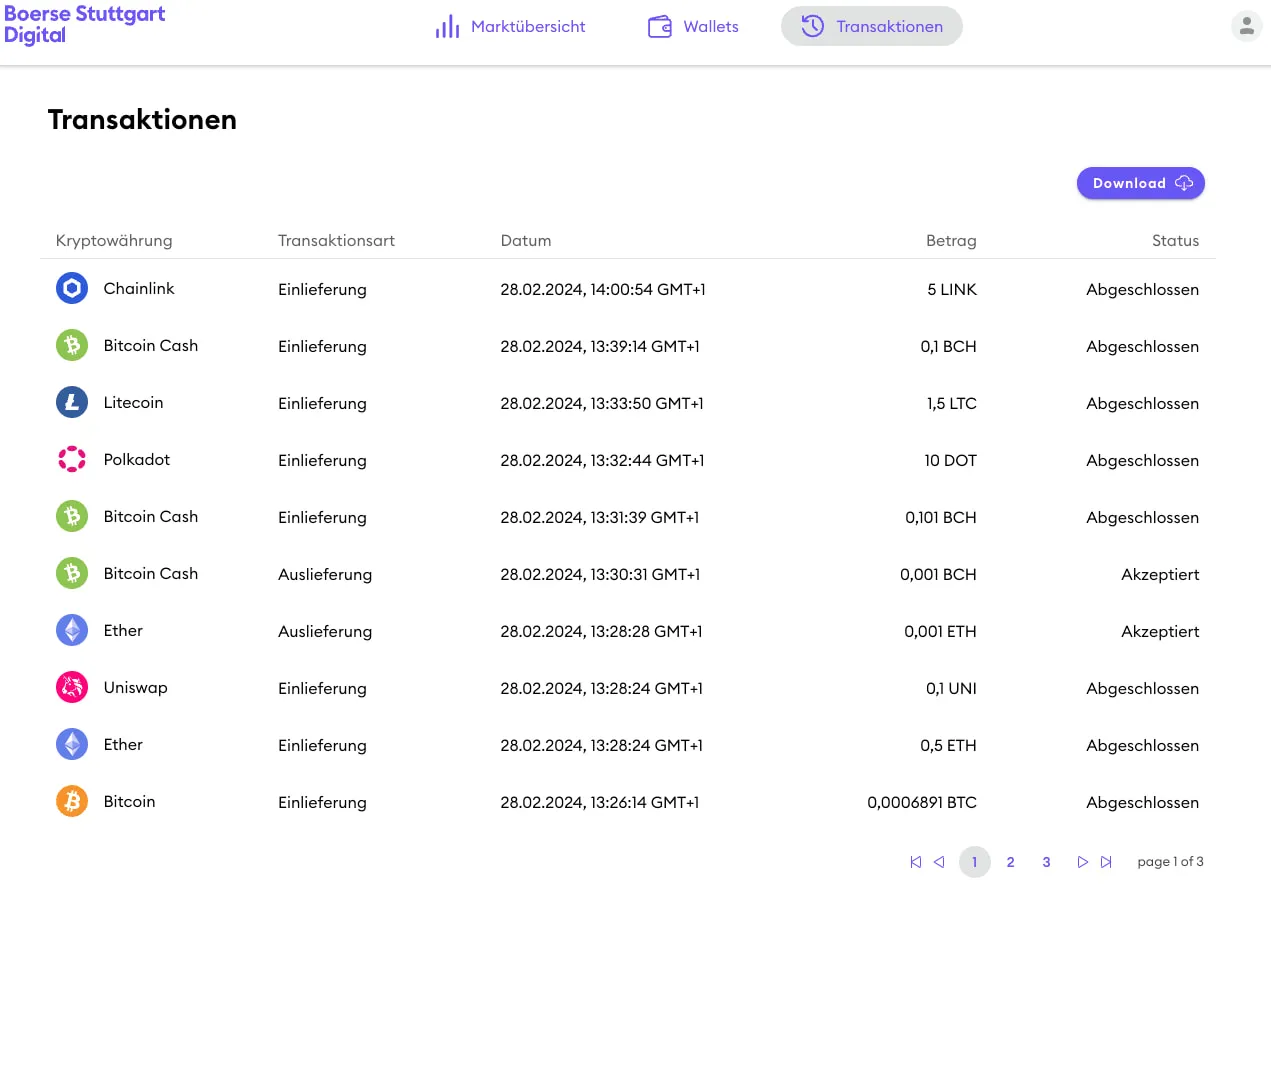
Task: Click the orange Bitcoin coin icon
Action: (72, 802)
